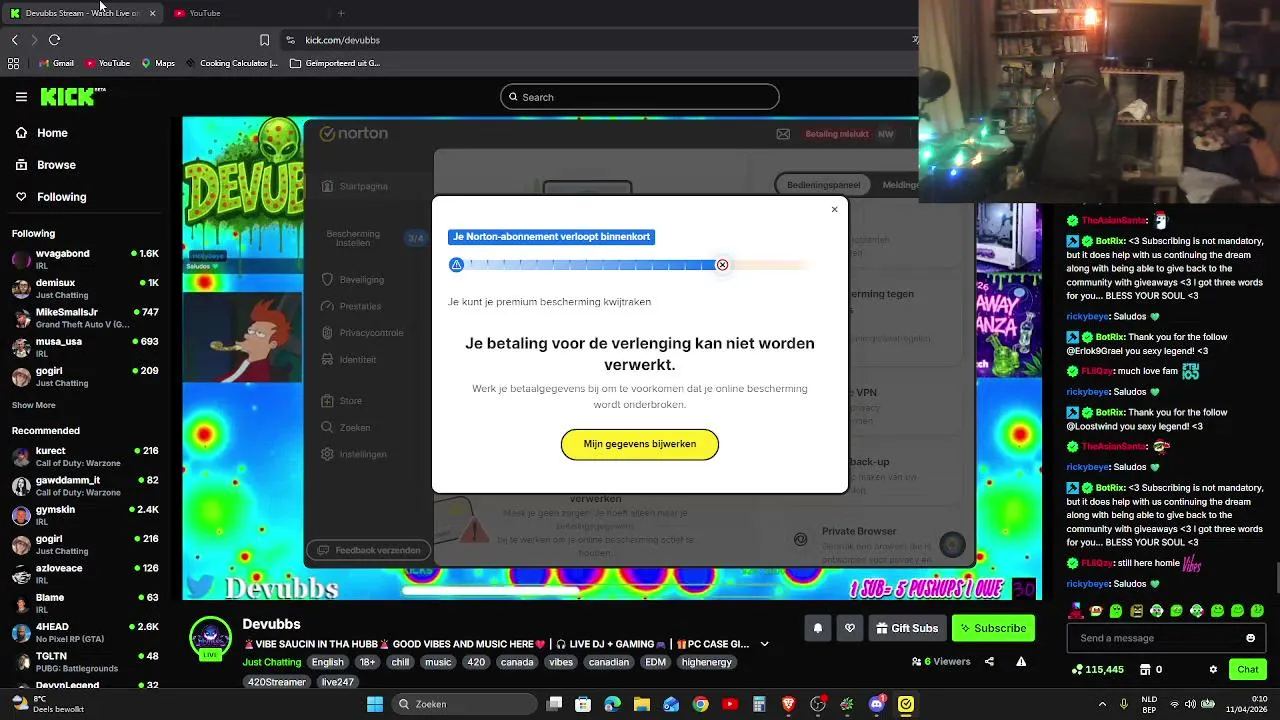1280x720 pixels.
Task: Click the Norton expiry progress bar end marker
Action: pyautogui.click(x=722, y=265)
